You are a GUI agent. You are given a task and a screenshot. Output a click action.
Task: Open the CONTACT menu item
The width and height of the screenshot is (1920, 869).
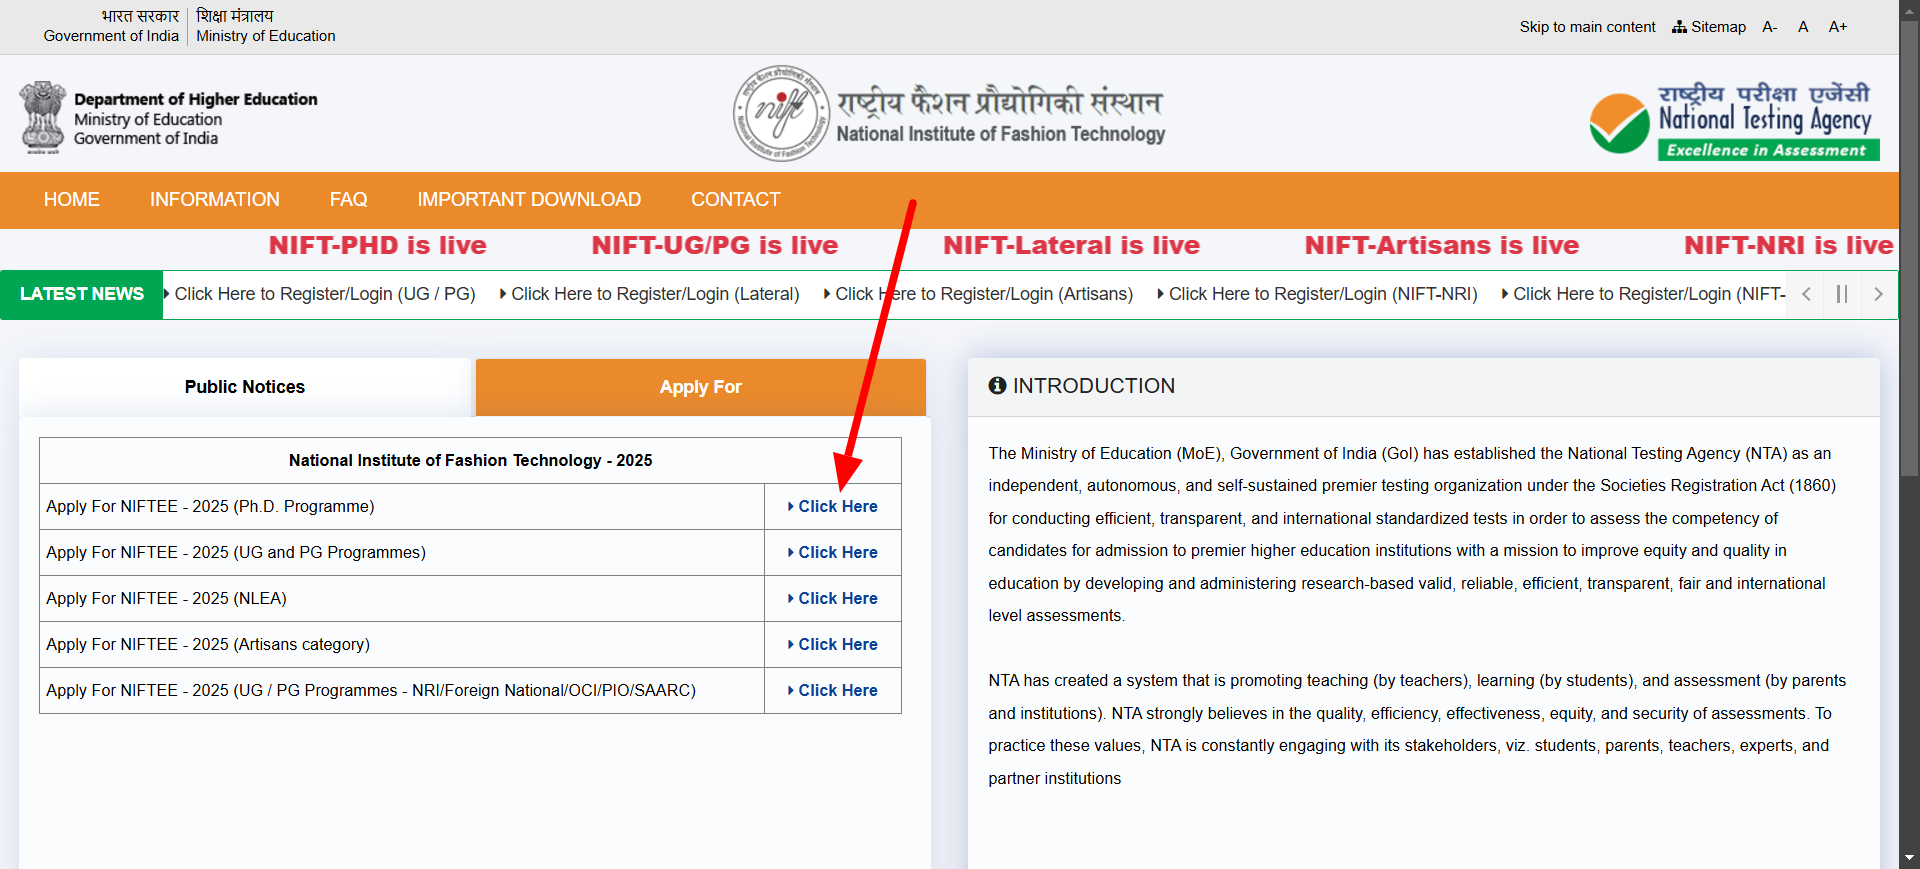click(736, 199)
